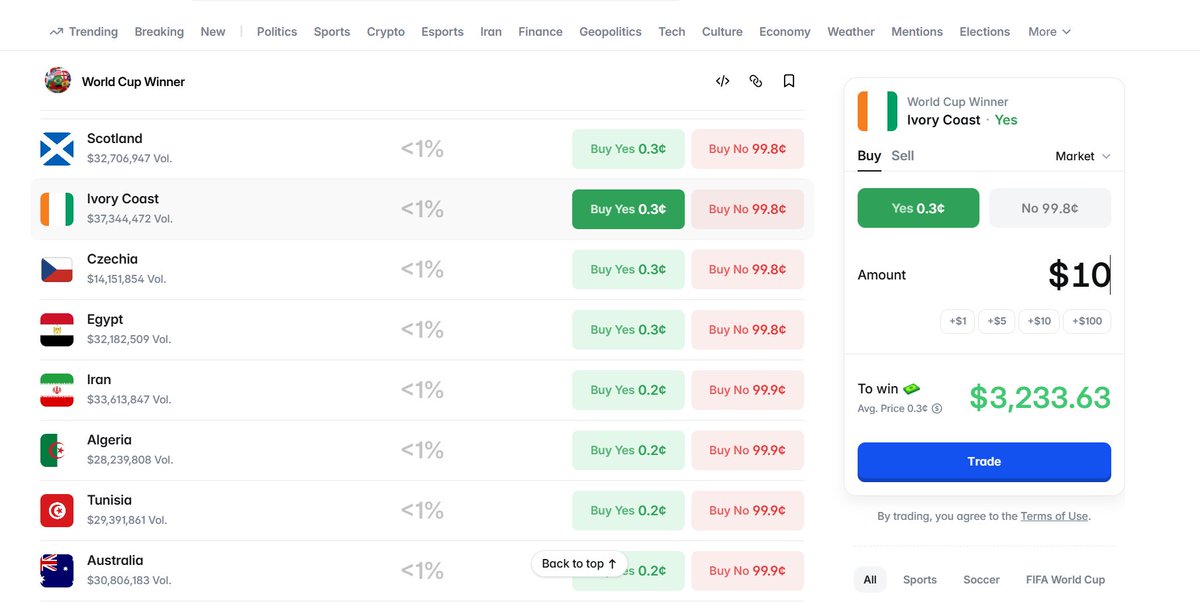
Task: Click the $10 amount input field
Action: (1079, 274)
